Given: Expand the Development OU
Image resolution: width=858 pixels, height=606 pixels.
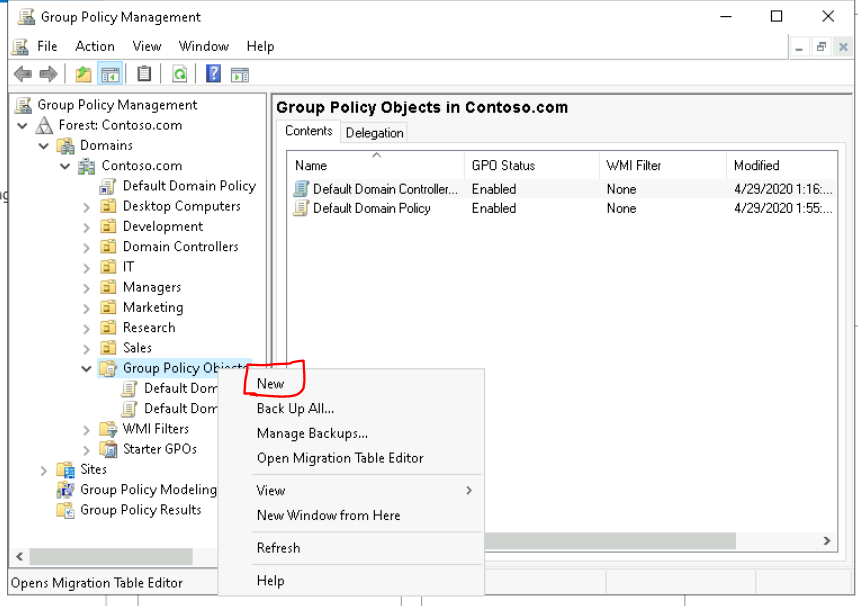Looking at the screenshot, I should 86,228.
